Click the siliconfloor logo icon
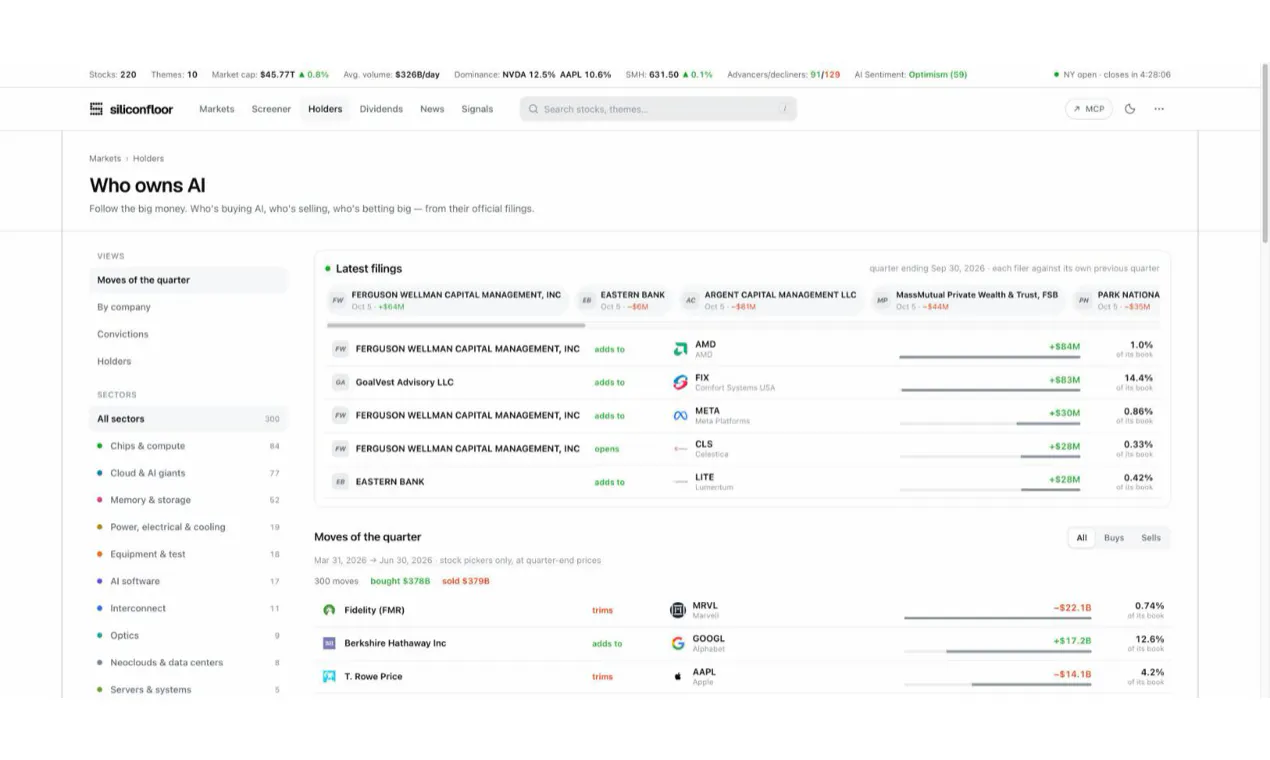Image resolution: width=1270 pixels, height=760 pixels. coord(96,109)
